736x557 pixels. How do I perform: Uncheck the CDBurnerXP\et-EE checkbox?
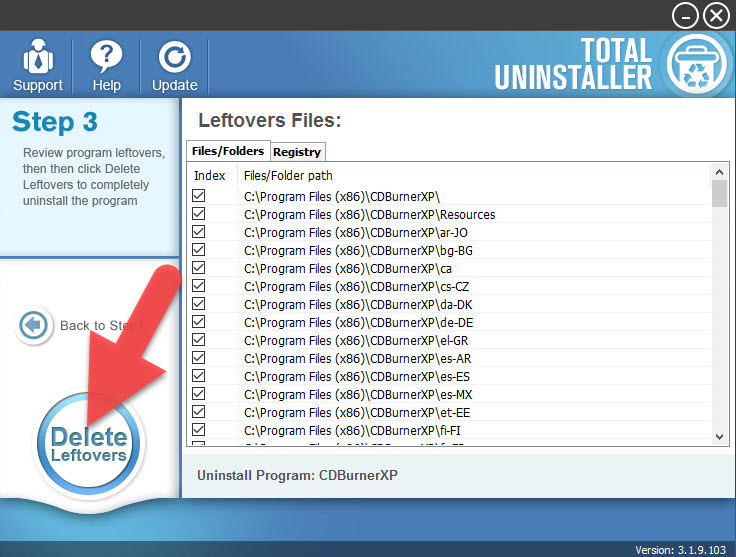point(199,412)
